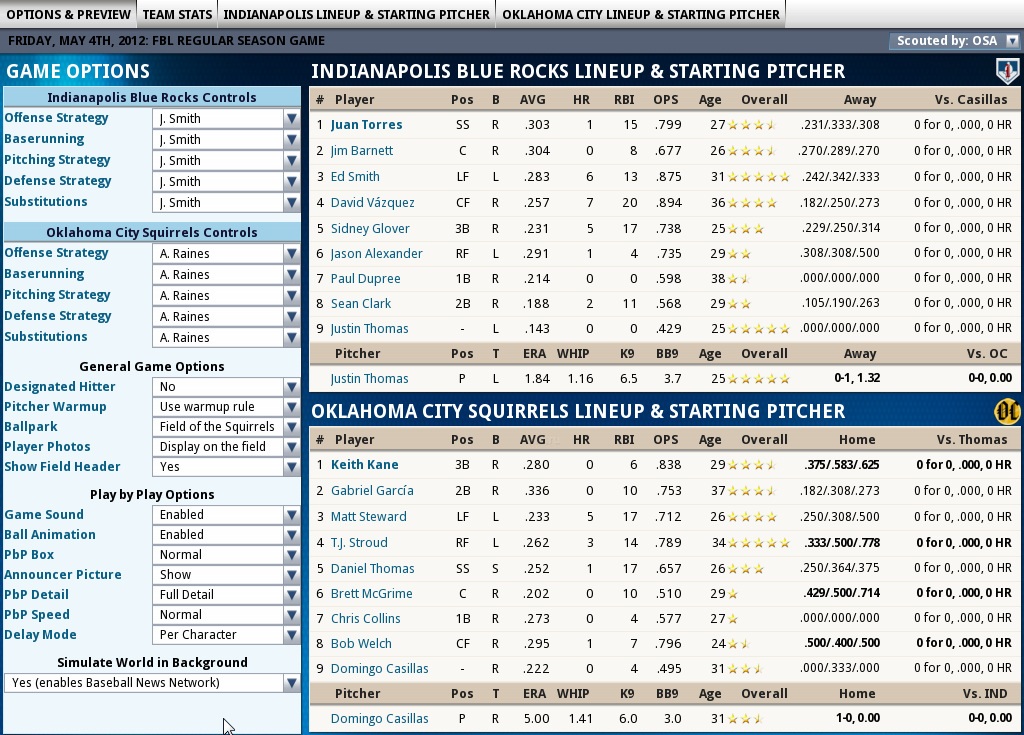This screenshot has width=1024, height=735.
Task: Expand the Designated Hitter dropdown
Action: coord(226,387)
